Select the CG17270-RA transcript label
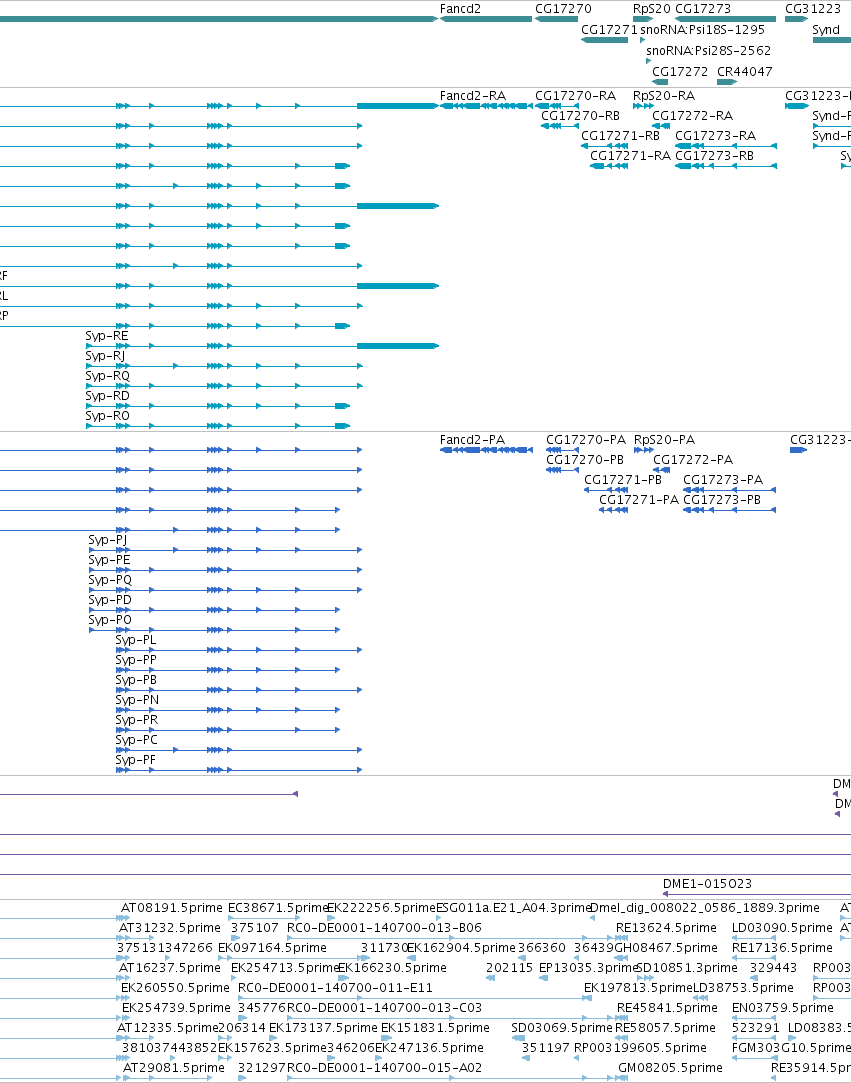This screenshot has height=1083, width=851. pyautogui.click(x=575, y=96)
